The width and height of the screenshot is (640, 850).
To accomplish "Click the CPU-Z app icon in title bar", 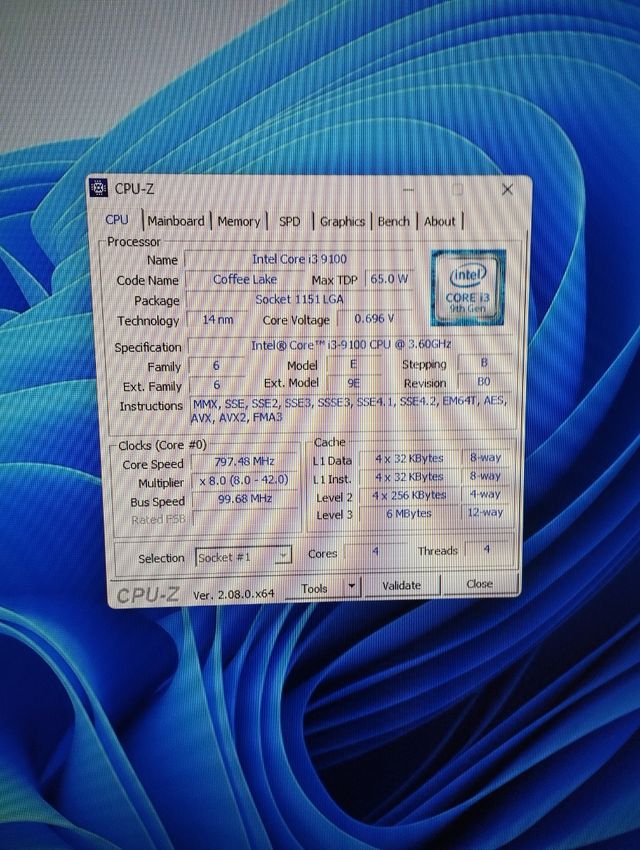I will point(99,187).
